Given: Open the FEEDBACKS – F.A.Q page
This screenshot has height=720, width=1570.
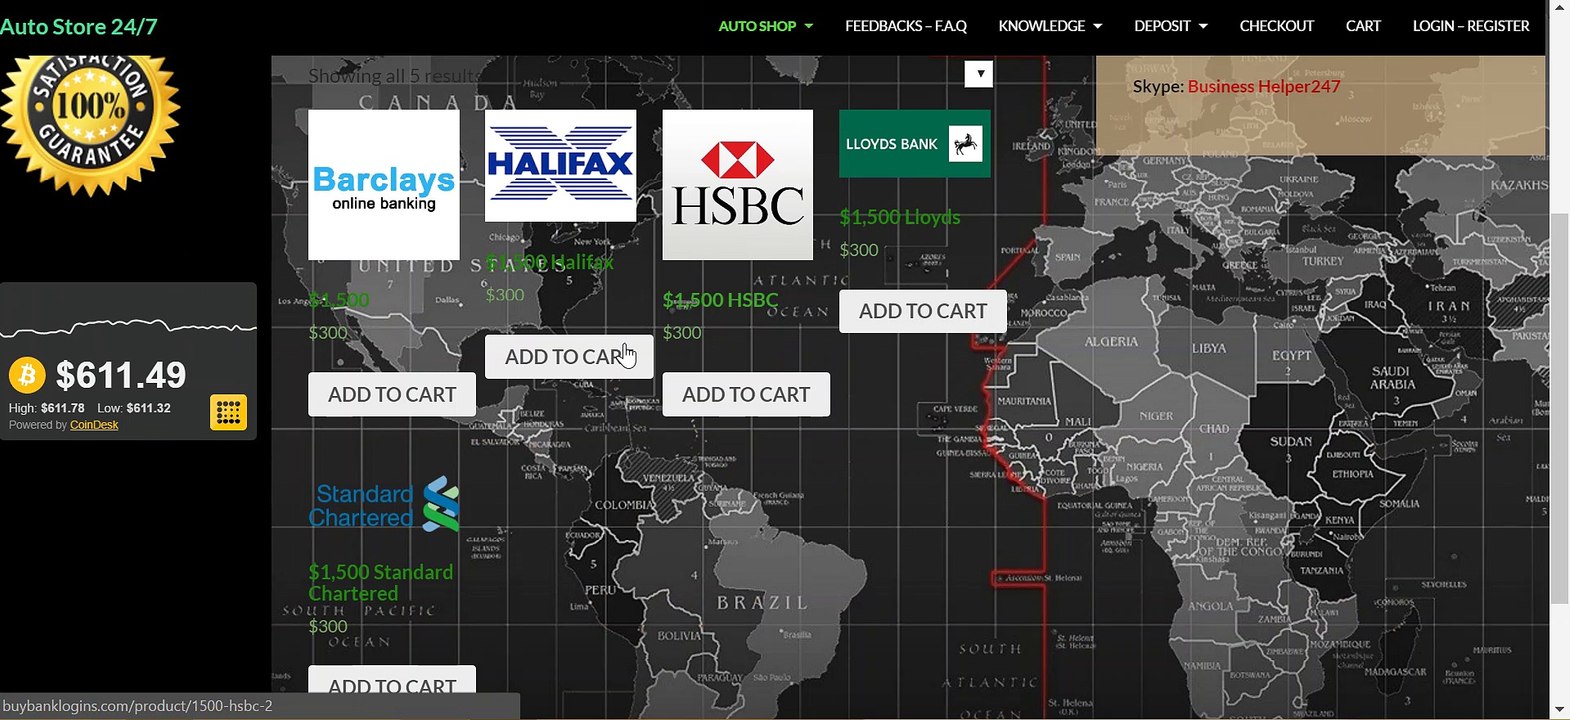Looking at the screenshot, I should [x=906, y=26].
